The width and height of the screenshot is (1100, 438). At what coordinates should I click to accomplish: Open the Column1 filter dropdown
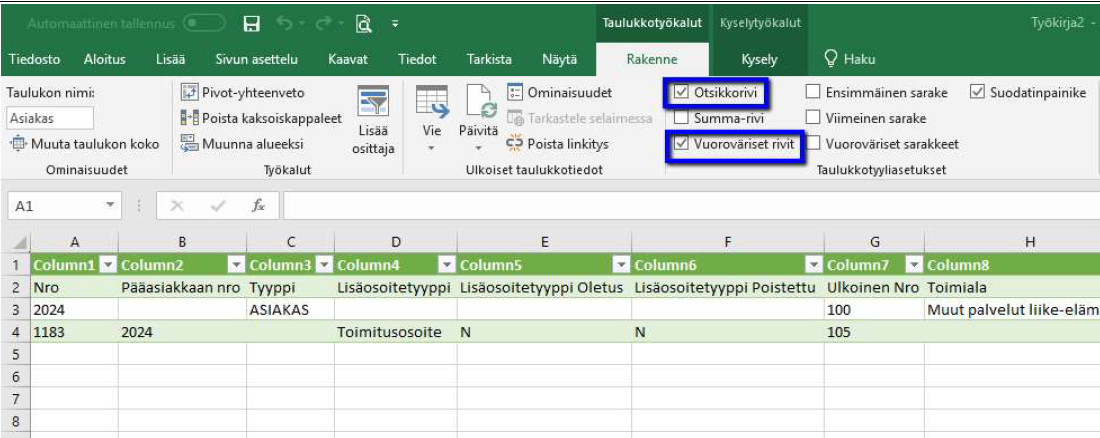pos(106,265)
